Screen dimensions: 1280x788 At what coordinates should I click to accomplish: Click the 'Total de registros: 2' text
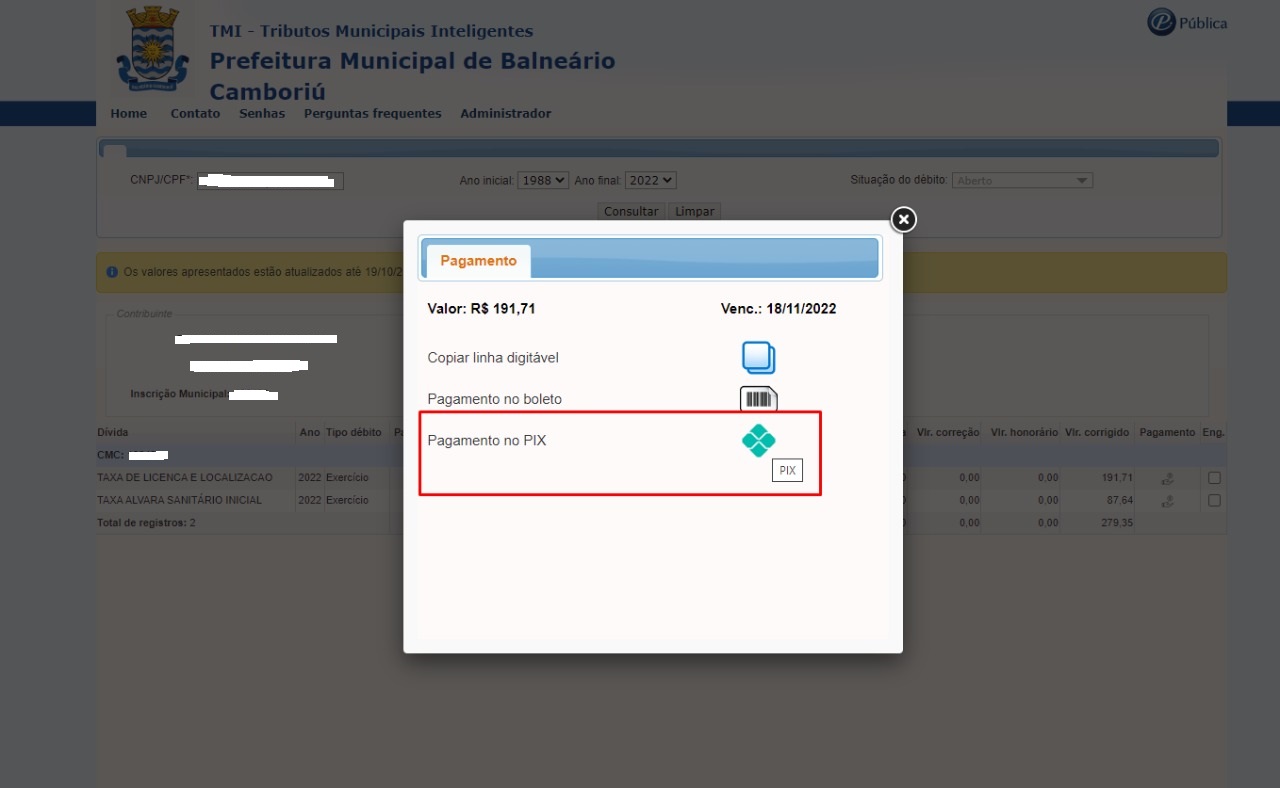pos(147,523)
